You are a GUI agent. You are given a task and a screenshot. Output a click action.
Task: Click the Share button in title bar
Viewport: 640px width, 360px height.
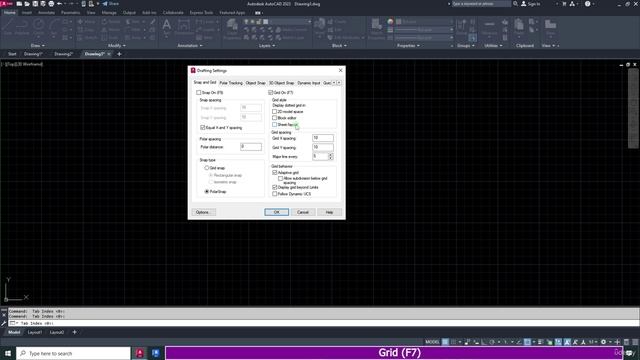tap(111, 4)
